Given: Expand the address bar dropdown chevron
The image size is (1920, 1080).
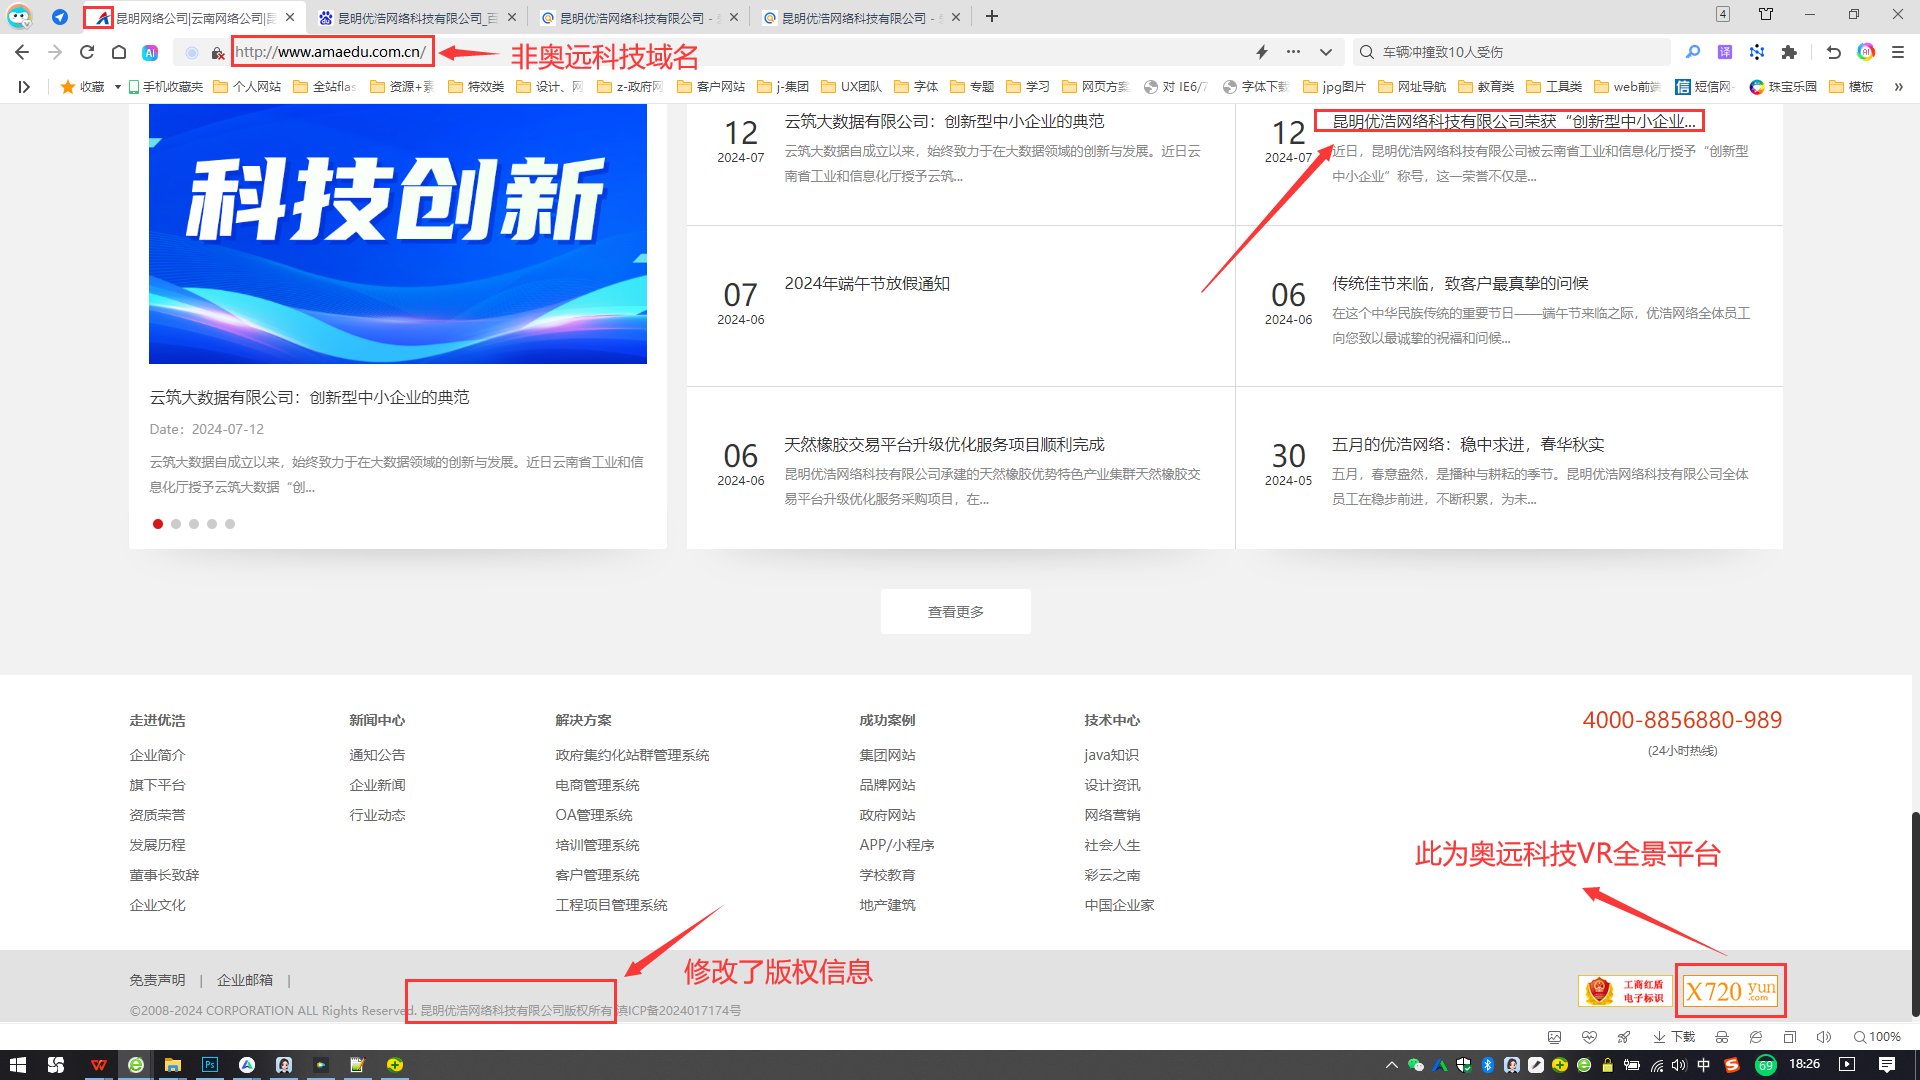Looking at the screenshot, I should [x=1326, y=52].
